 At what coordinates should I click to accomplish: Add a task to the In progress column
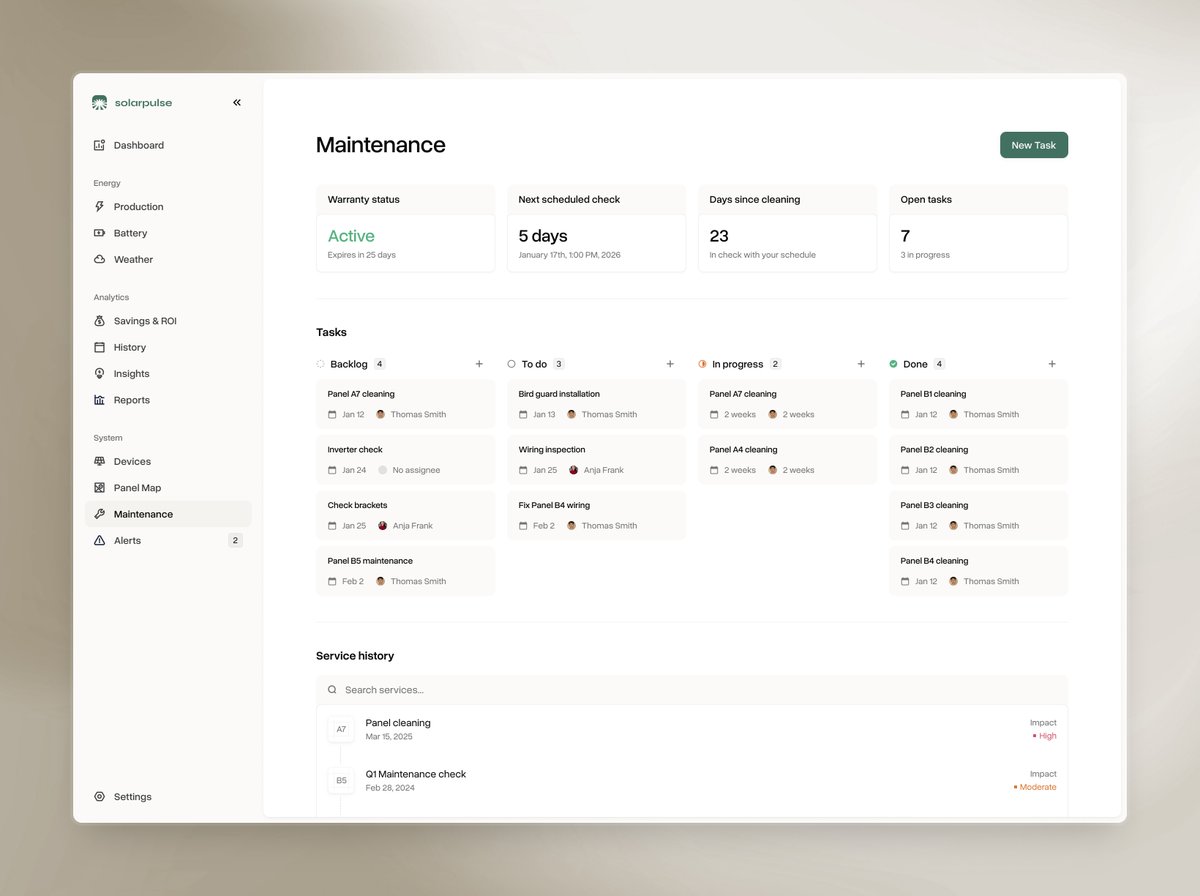point(861,364)
